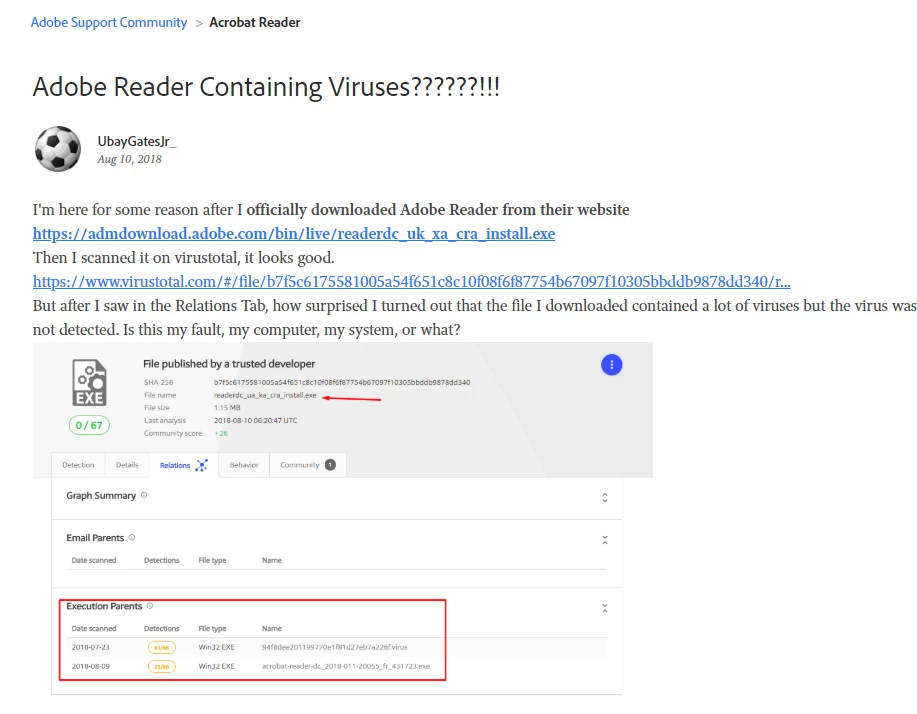
Task: Open the soccer ball avatar of UbayGatesJr_
Action: pos(58,149)
